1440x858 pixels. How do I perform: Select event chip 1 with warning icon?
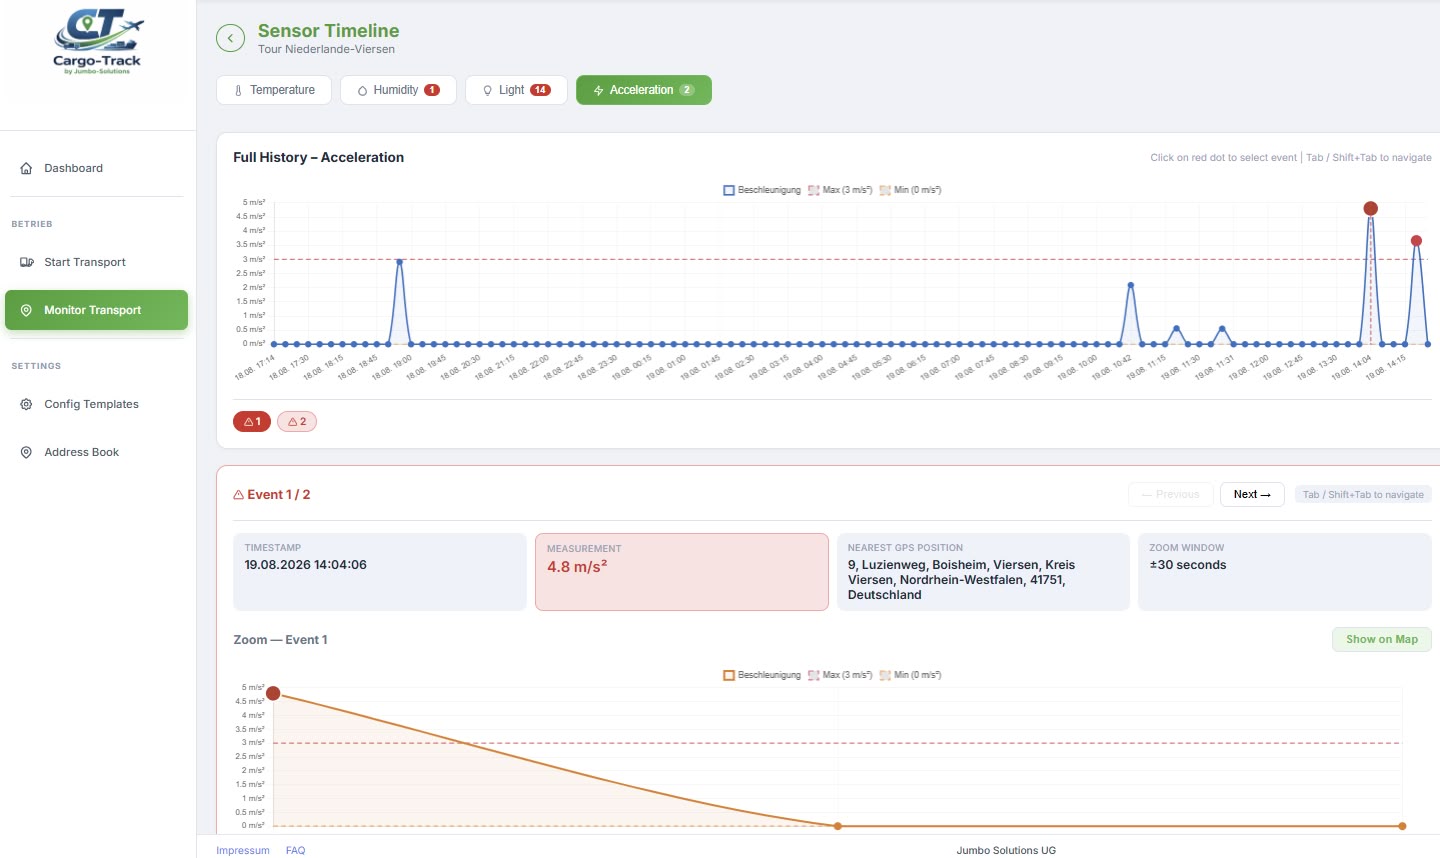point(252,422)
